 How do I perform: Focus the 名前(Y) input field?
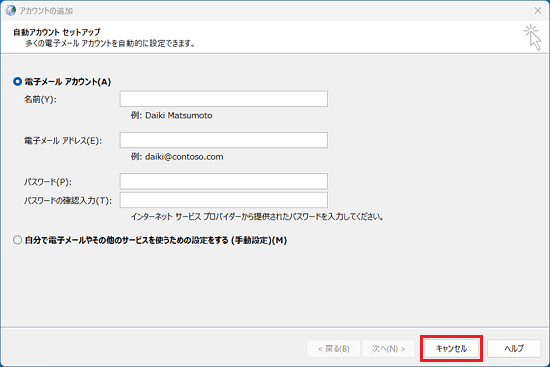[224, 99]
